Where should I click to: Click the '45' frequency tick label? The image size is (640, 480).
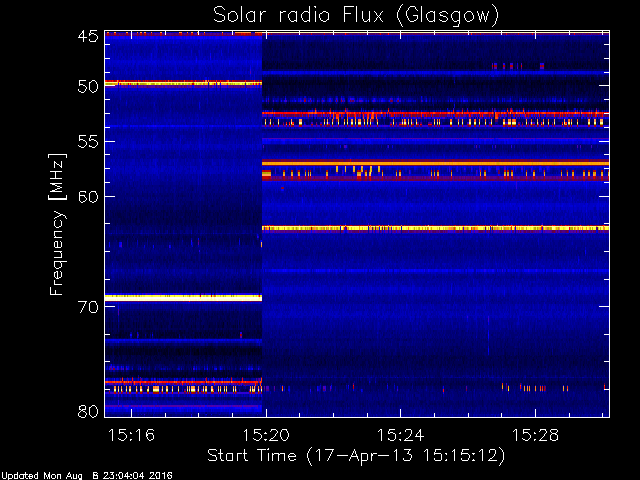(x=88, y=36)
